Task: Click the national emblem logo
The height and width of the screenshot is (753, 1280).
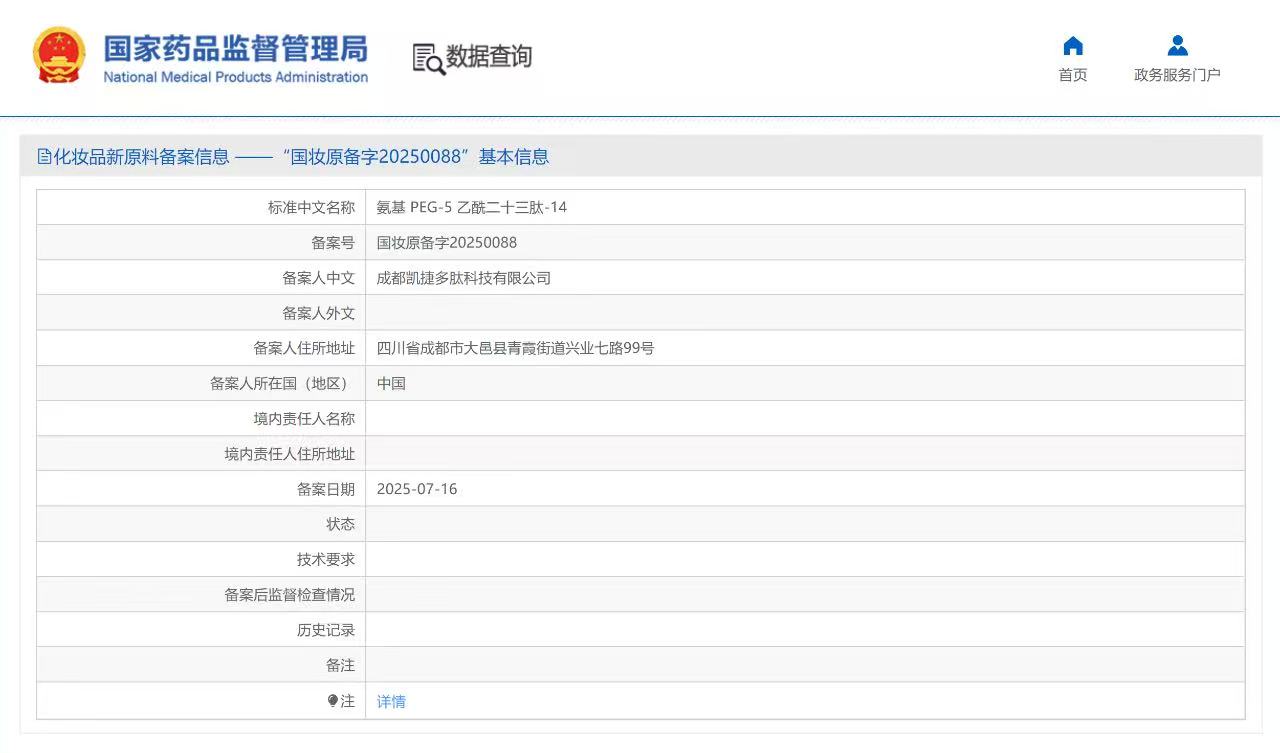Action: [60, 55]
